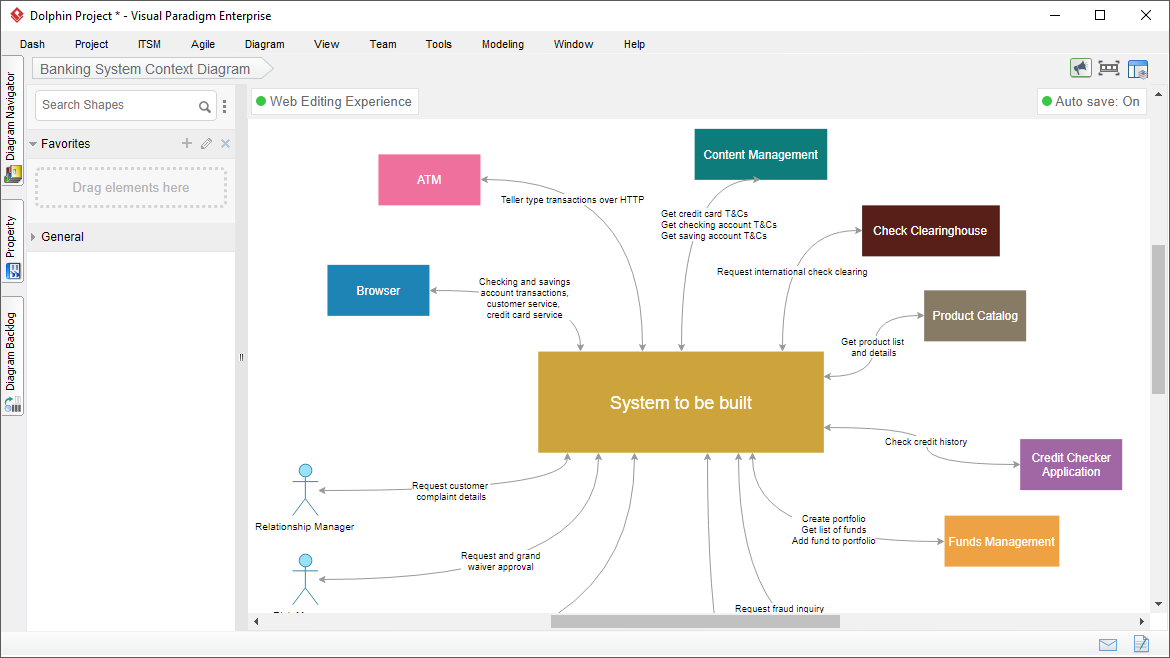
Task: Open the Project menu
Action: 91,44
